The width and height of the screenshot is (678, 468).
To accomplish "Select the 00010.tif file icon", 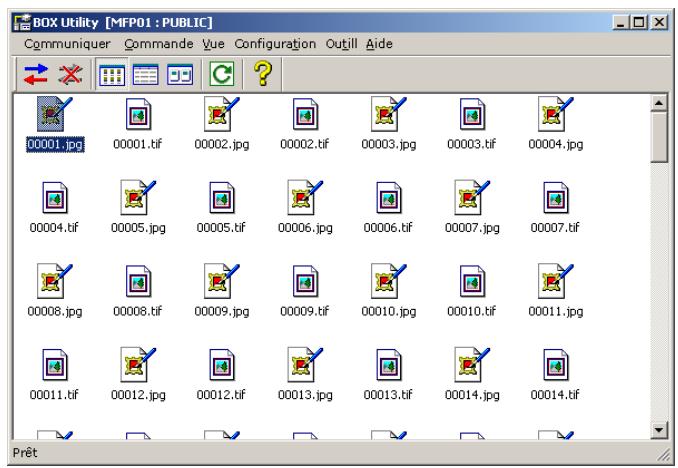I will tap(472, 281).
